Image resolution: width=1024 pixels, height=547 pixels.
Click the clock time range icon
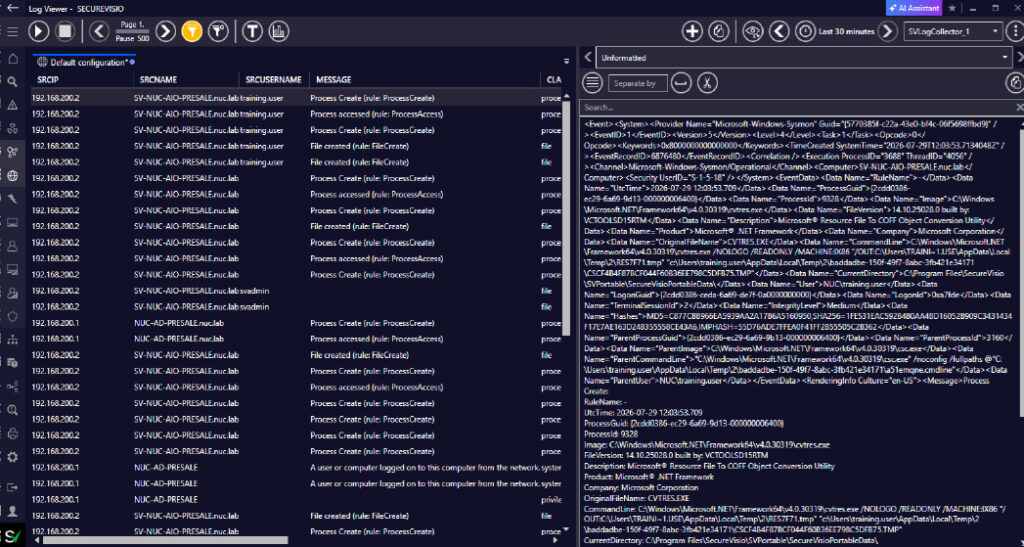[x=805, y=31]
